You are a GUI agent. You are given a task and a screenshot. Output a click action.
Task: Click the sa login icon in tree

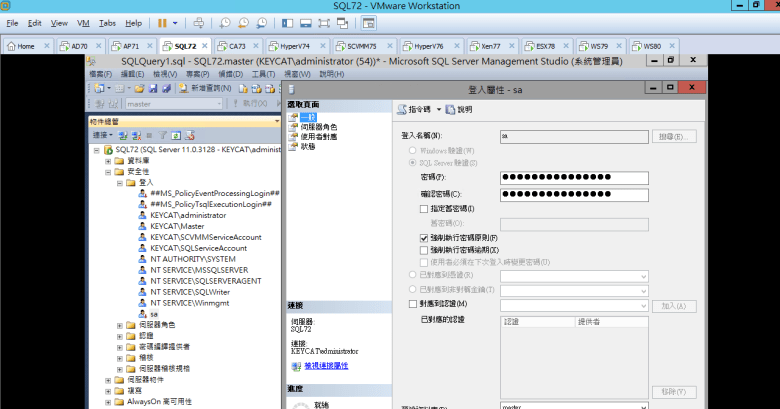[x=143, y=313]
